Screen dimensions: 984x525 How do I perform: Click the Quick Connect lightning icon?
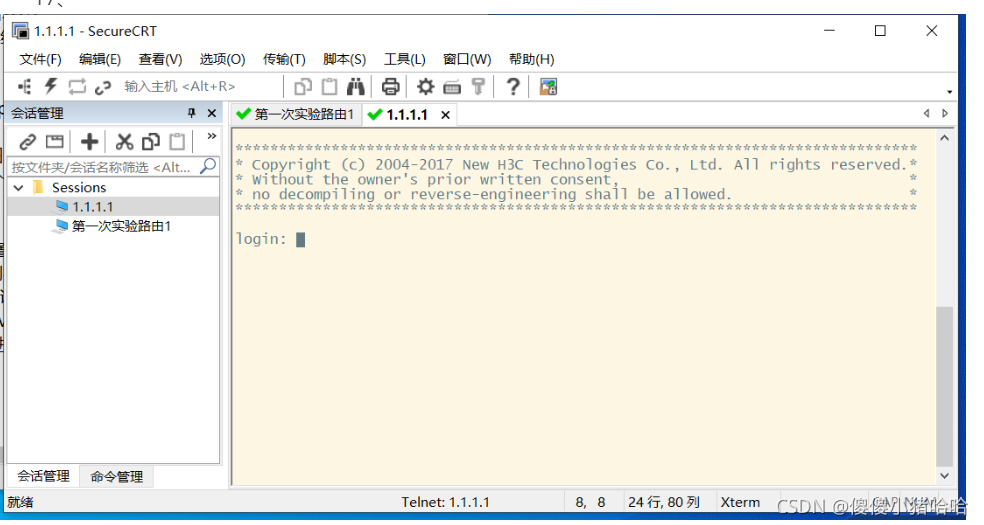click(x=51, y=87)
